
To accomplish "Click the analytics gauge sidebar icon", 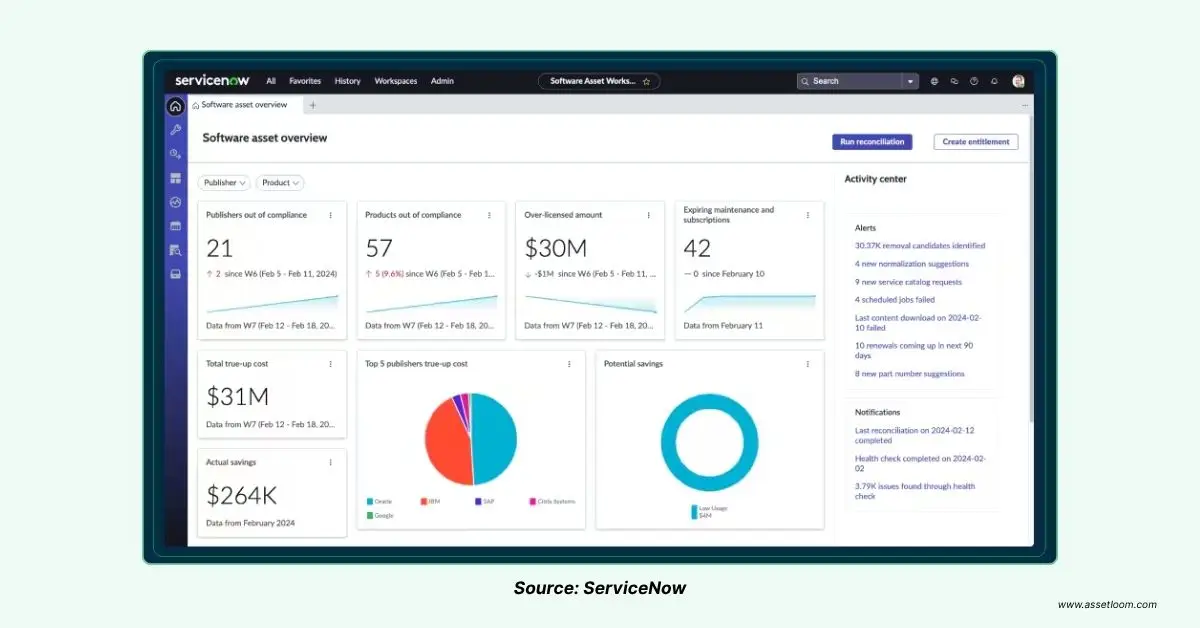I will point(176,202).
